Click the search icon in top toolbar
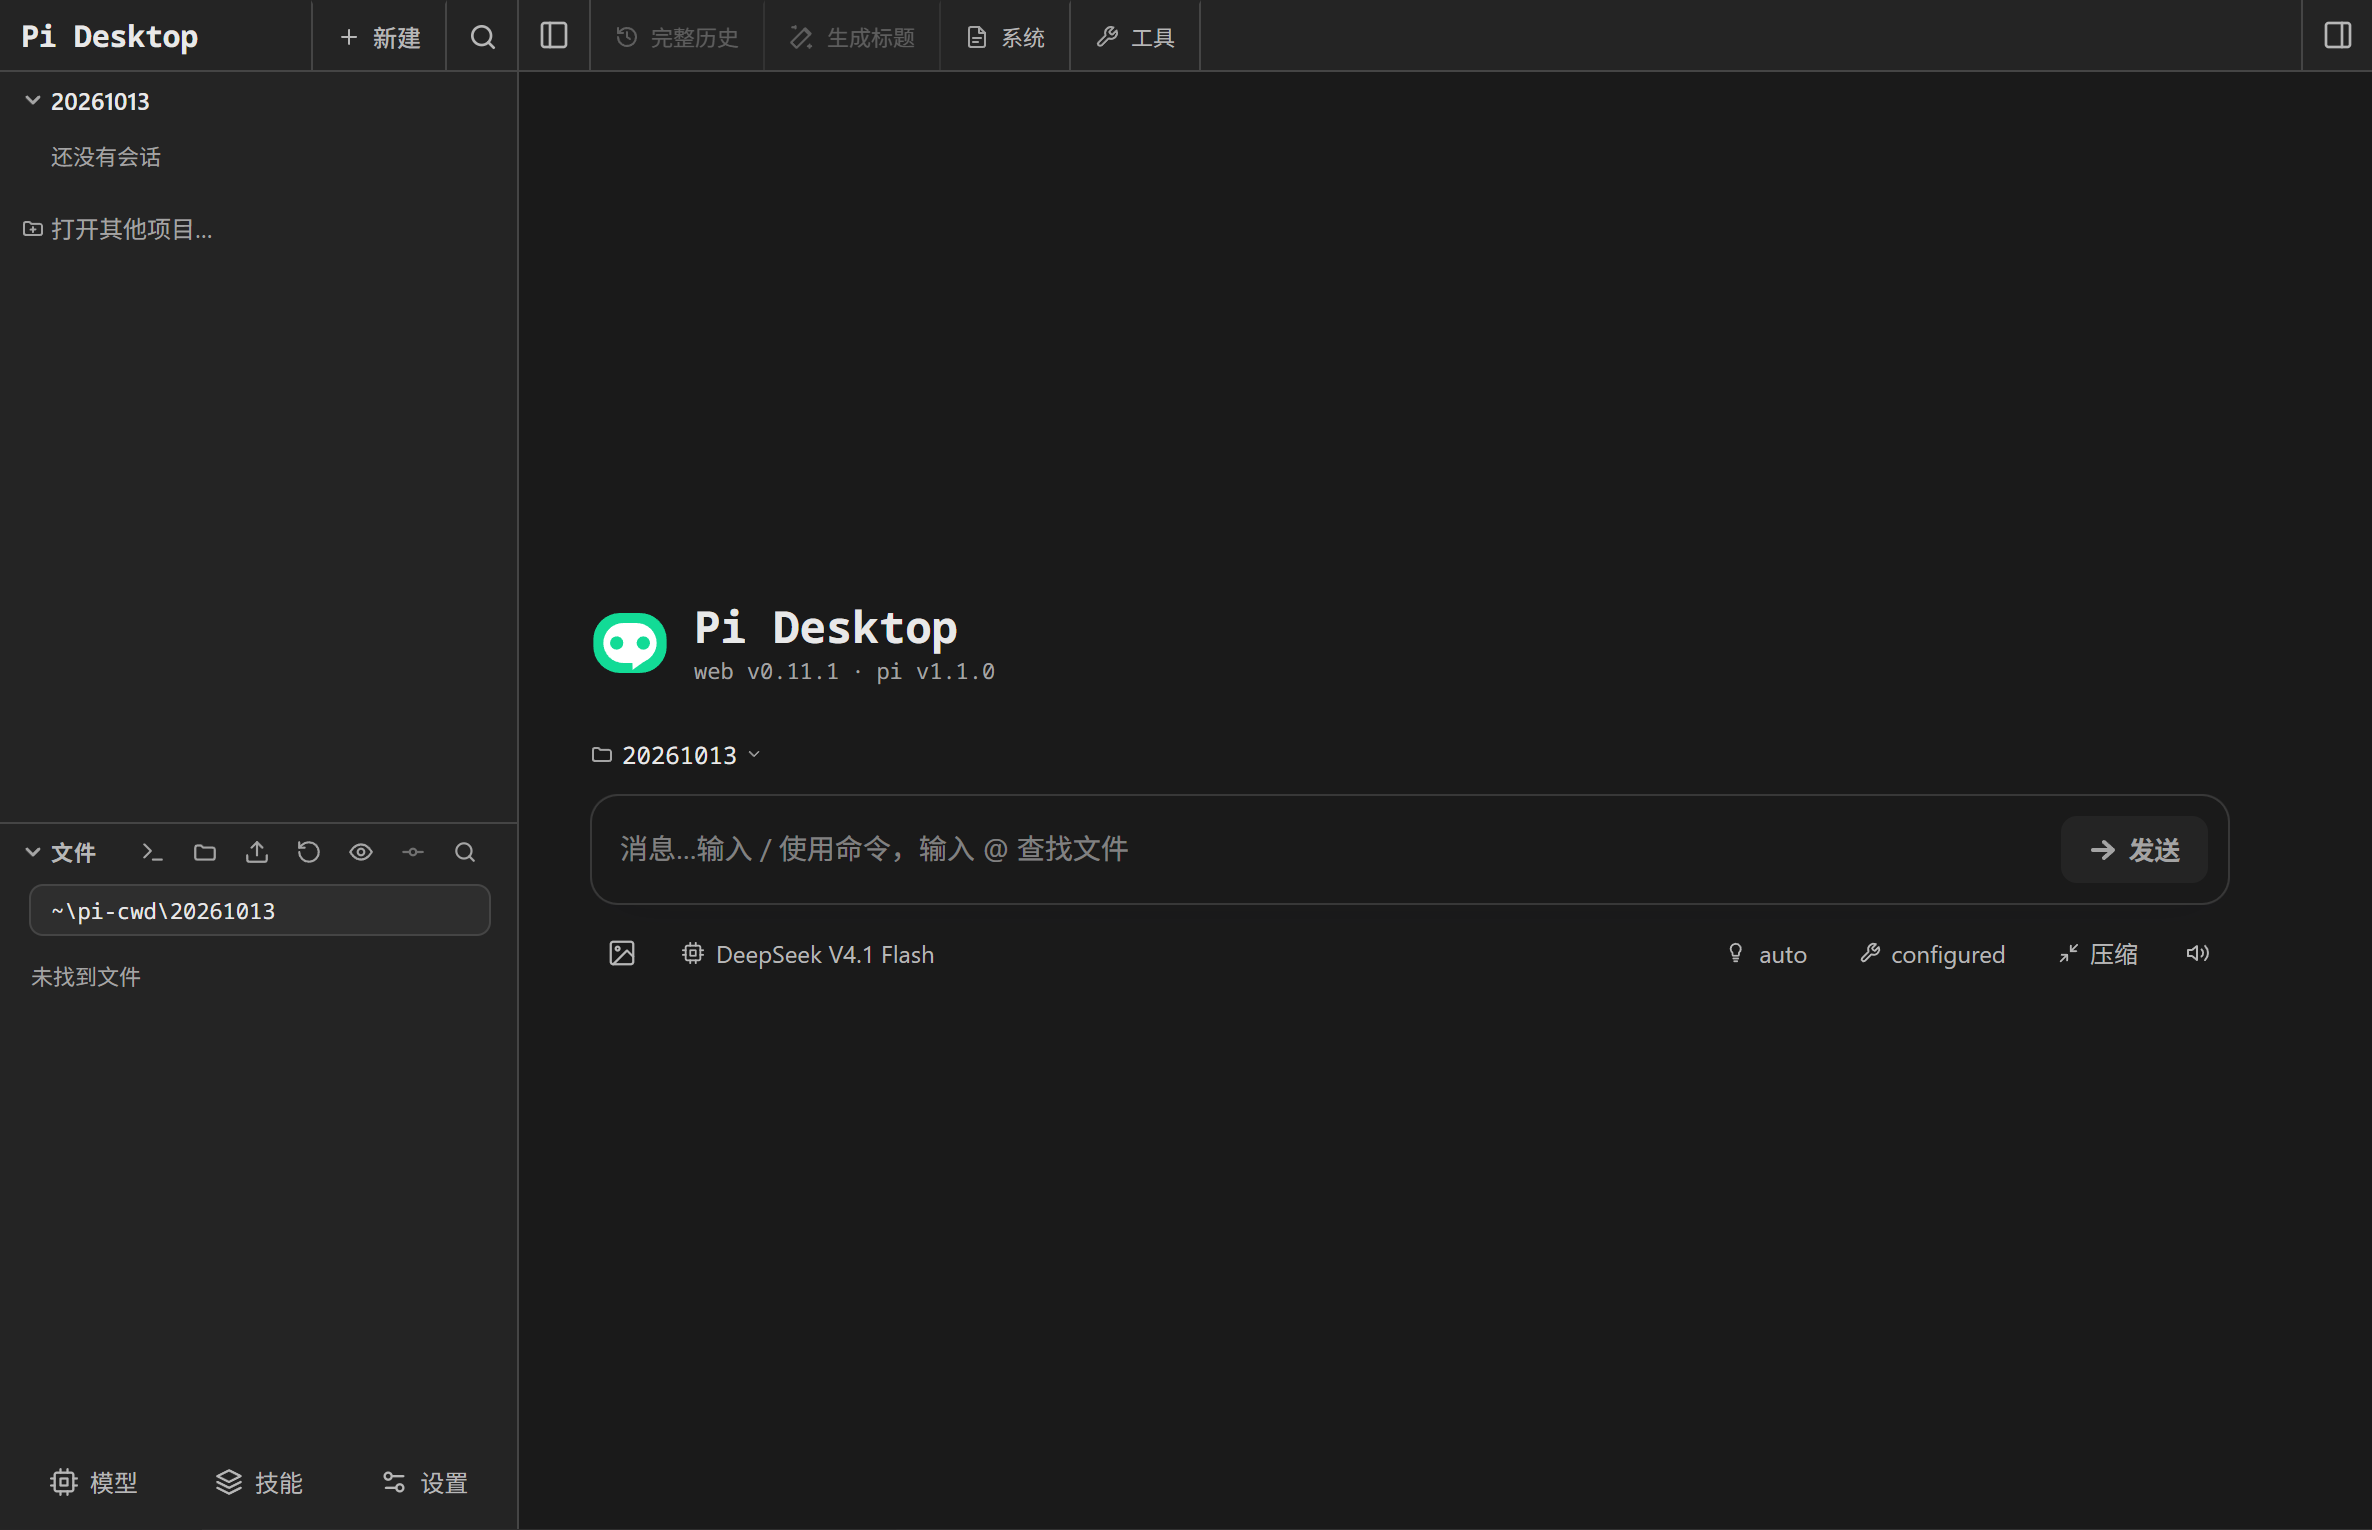 482,37
